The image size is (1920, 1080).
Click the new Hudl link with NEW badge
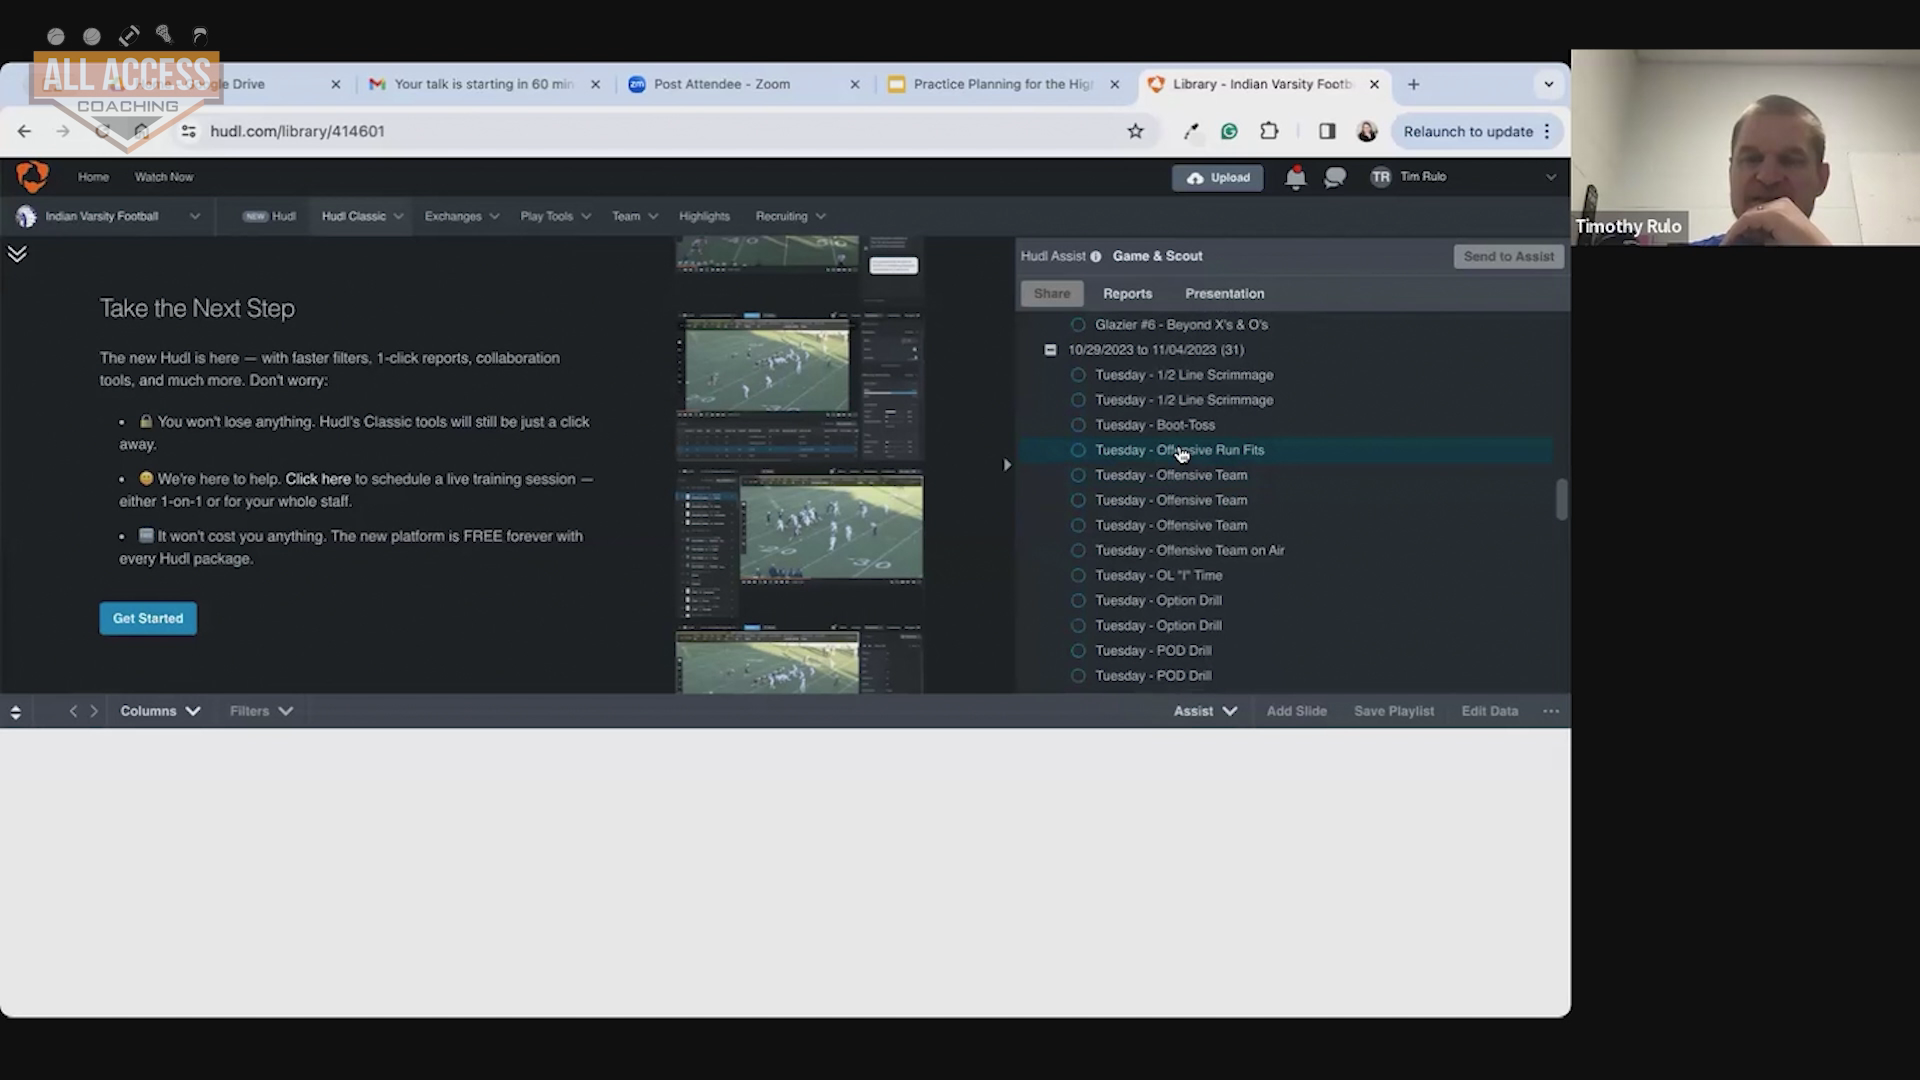tap(270, 216)
